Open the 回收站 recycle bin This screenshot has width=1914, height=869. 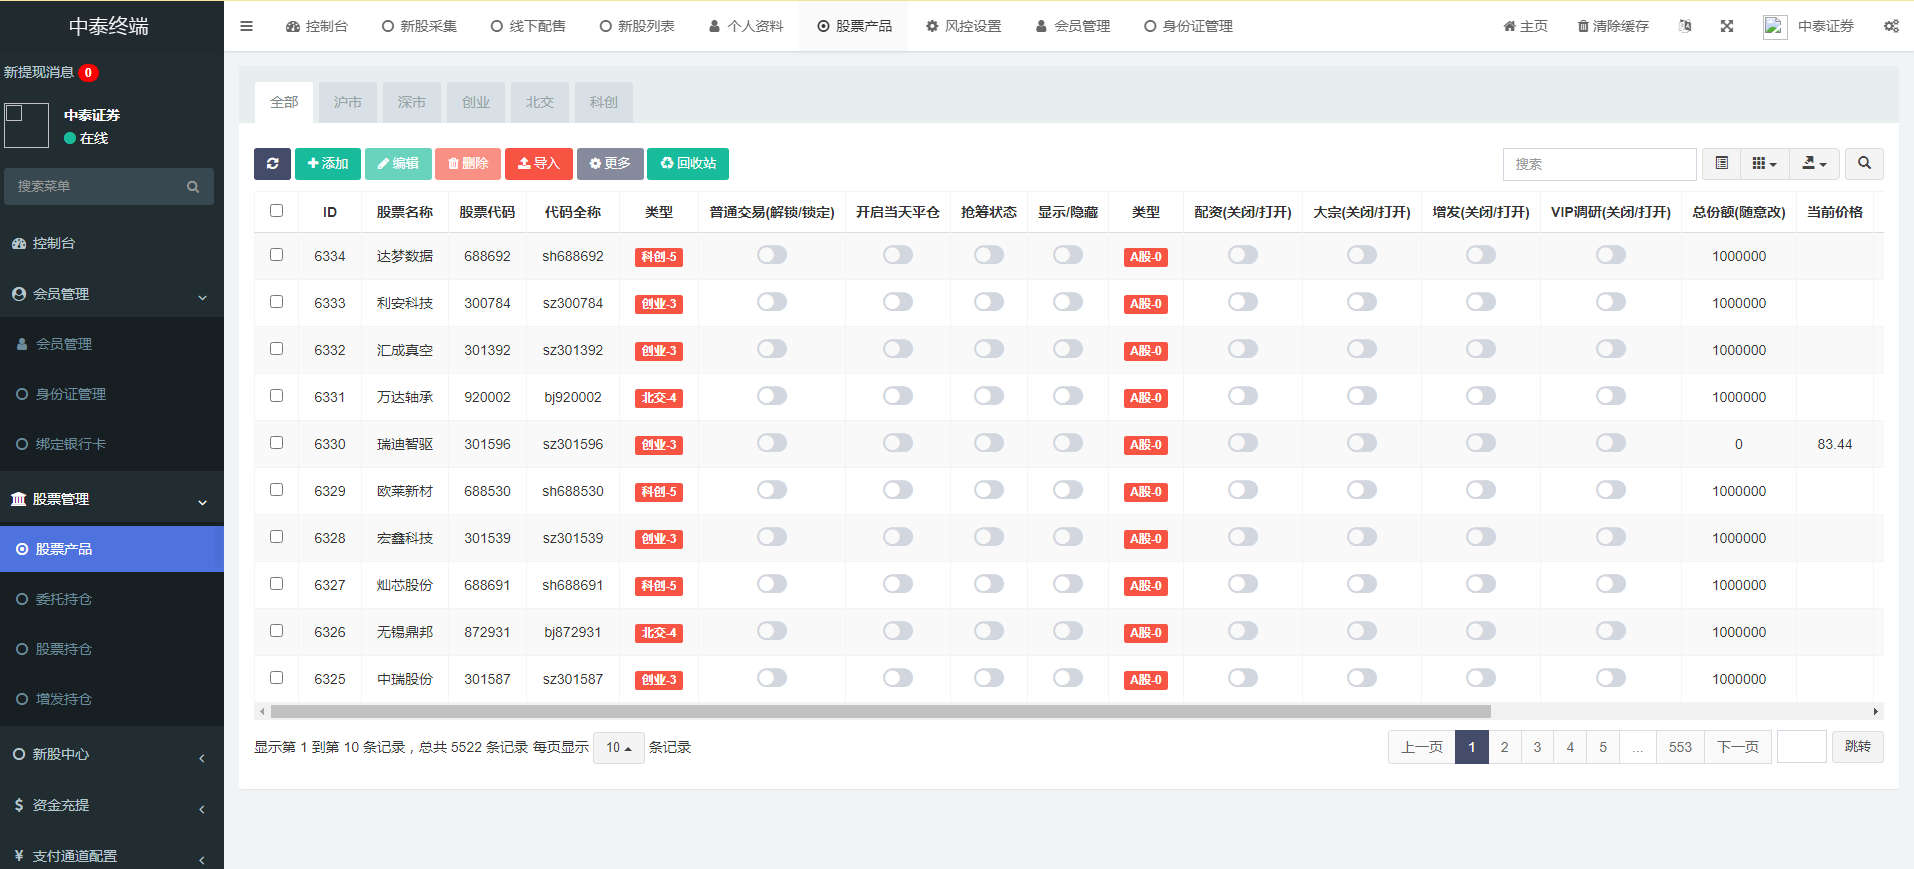[x=688, y=164]
